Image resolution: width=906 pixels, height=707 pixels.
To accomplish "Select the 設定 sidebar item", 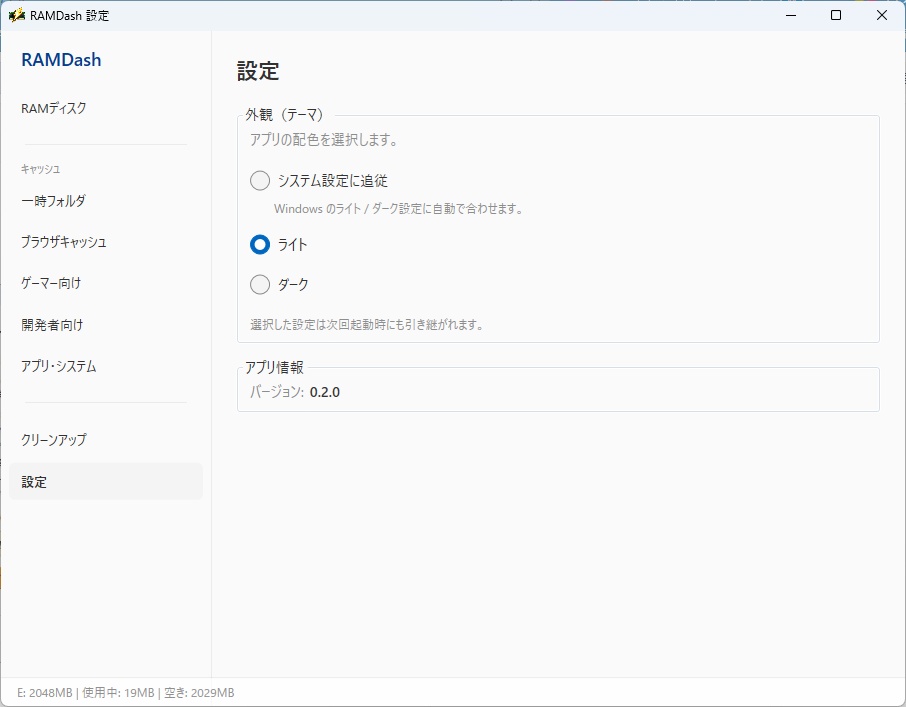I will pos(106,481).
